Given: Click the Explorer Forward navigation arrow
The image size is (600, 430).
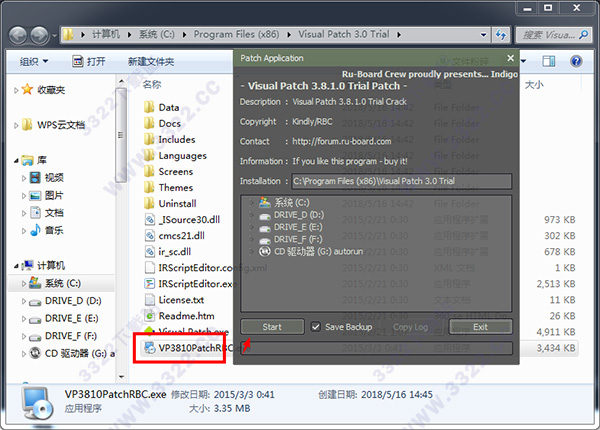Looking at the screenshot, I should [39, 36].
